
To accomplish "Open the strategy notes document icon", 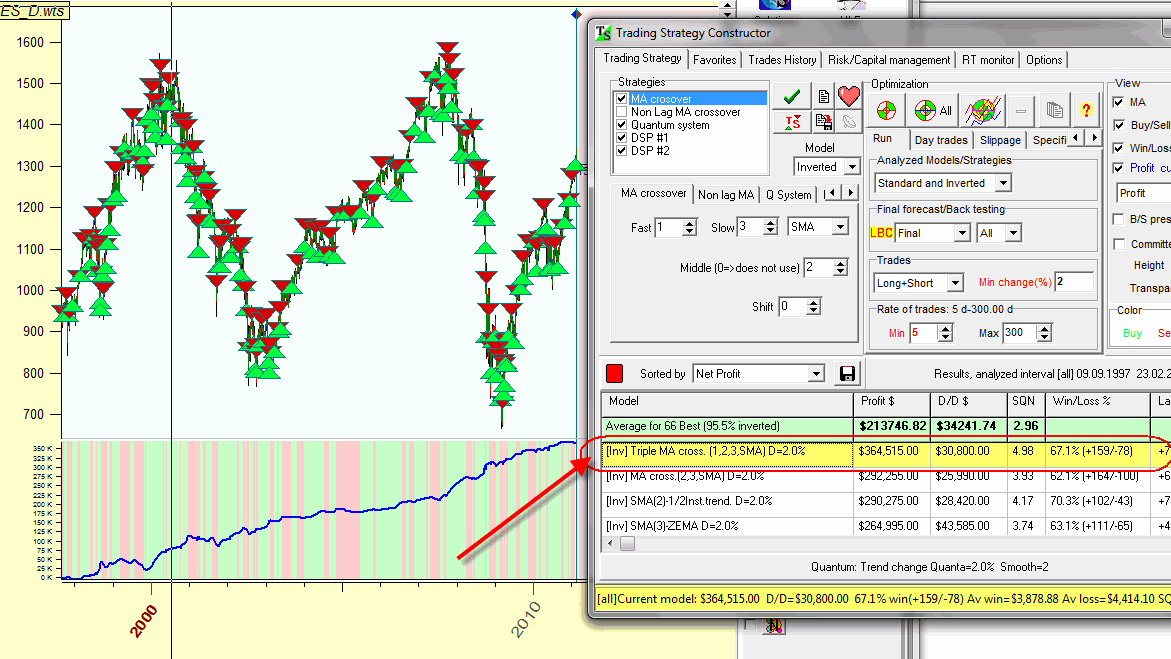I will coord(823,95).
